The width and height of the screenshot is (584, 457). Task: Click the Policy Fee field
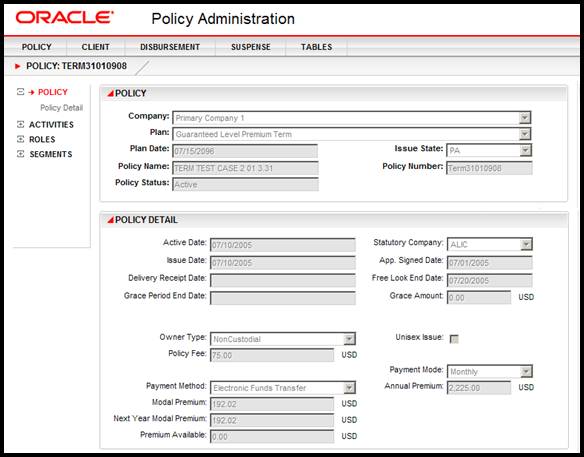[x=272, y=355]
